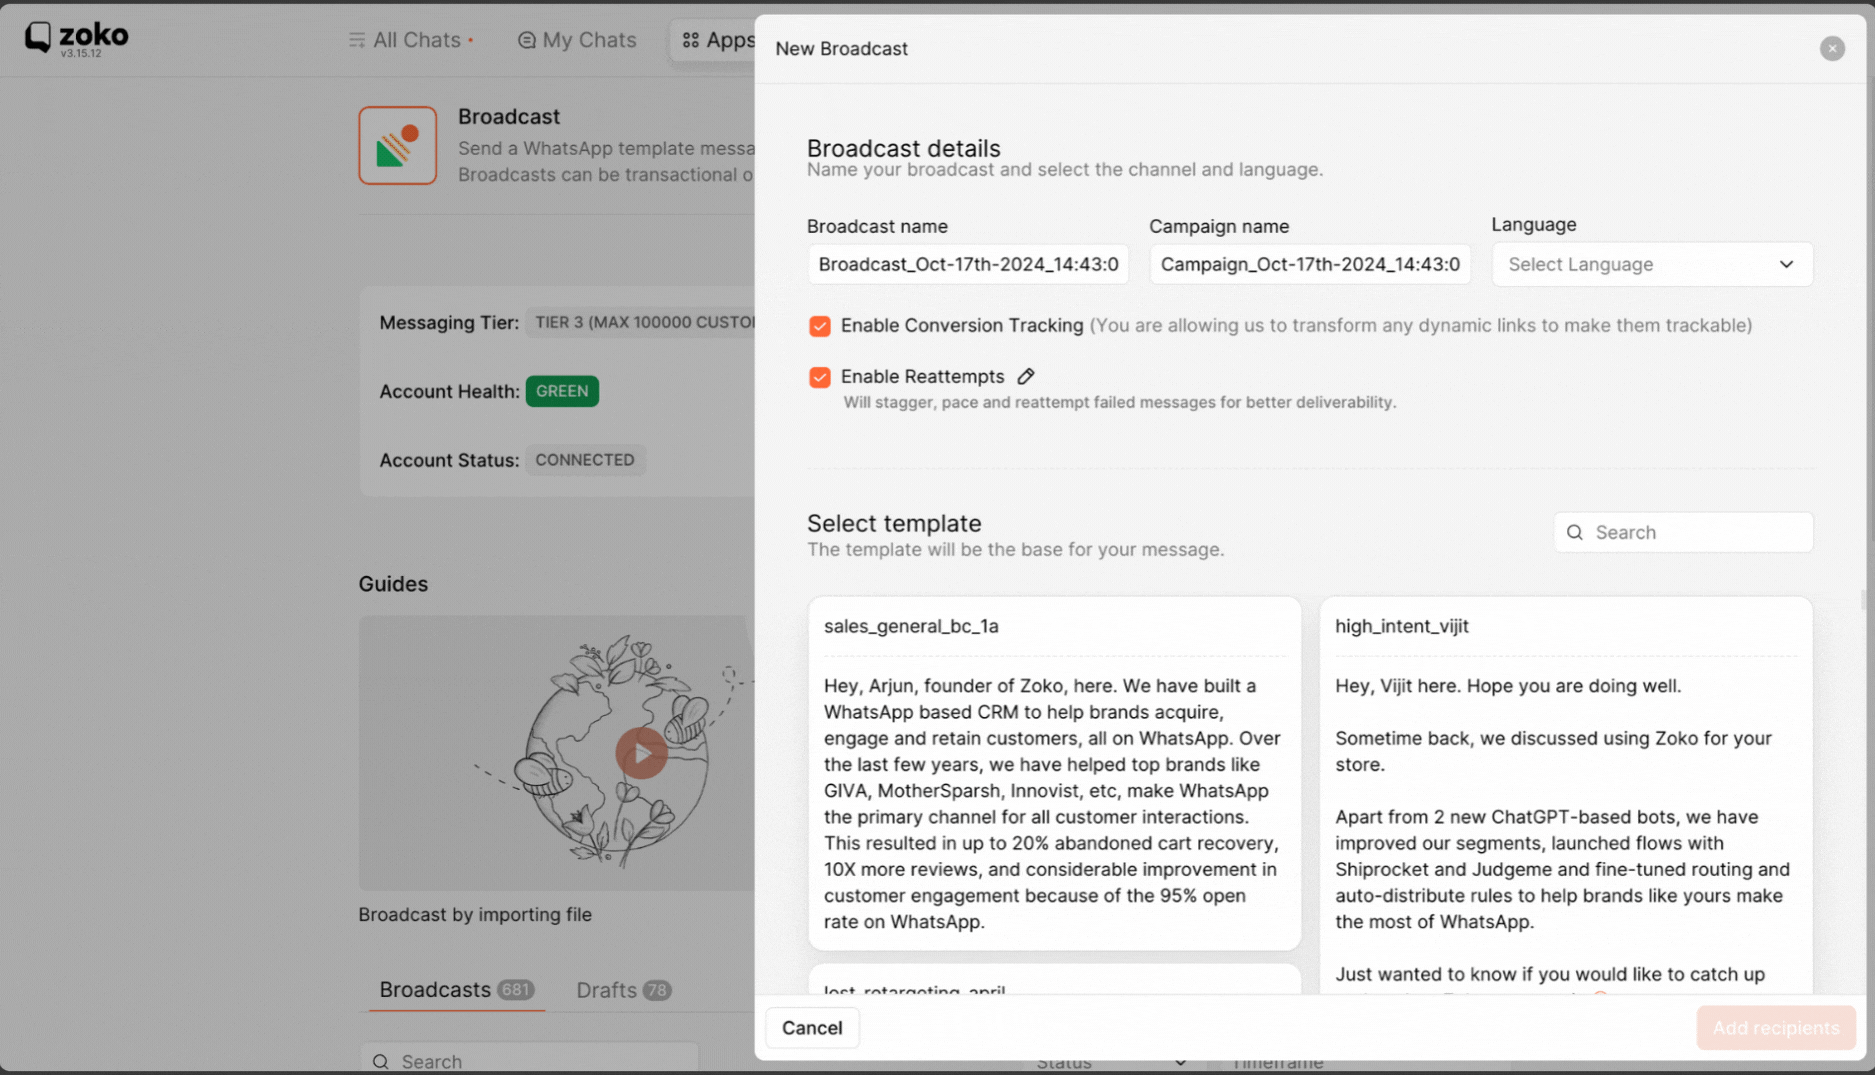Click the template search magnifier icon

coord(1575,532)
